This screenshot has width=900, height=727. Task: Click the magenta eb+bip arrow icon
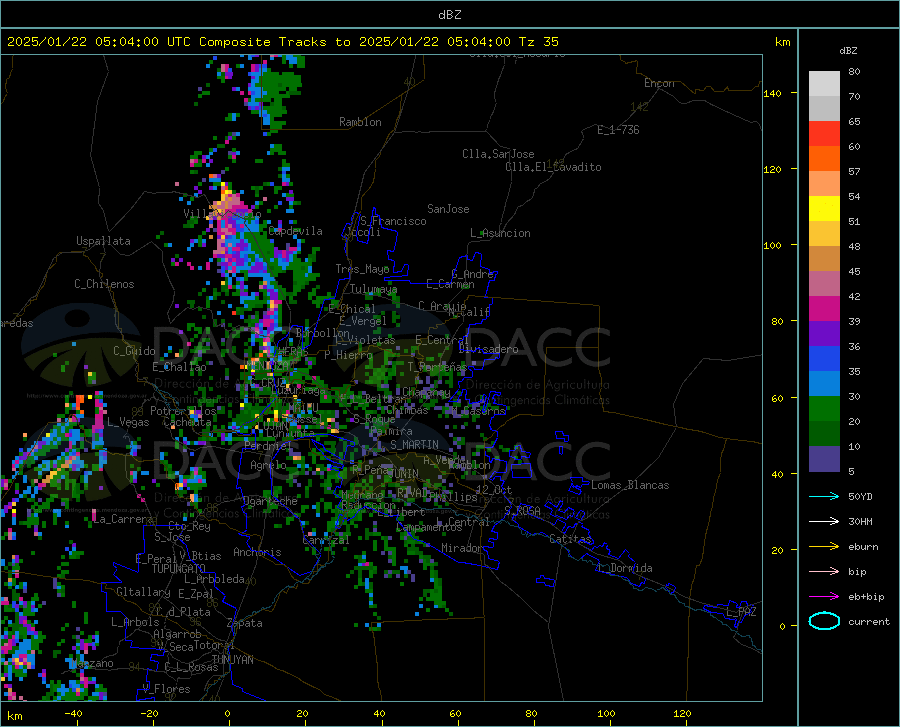(824, 597)
